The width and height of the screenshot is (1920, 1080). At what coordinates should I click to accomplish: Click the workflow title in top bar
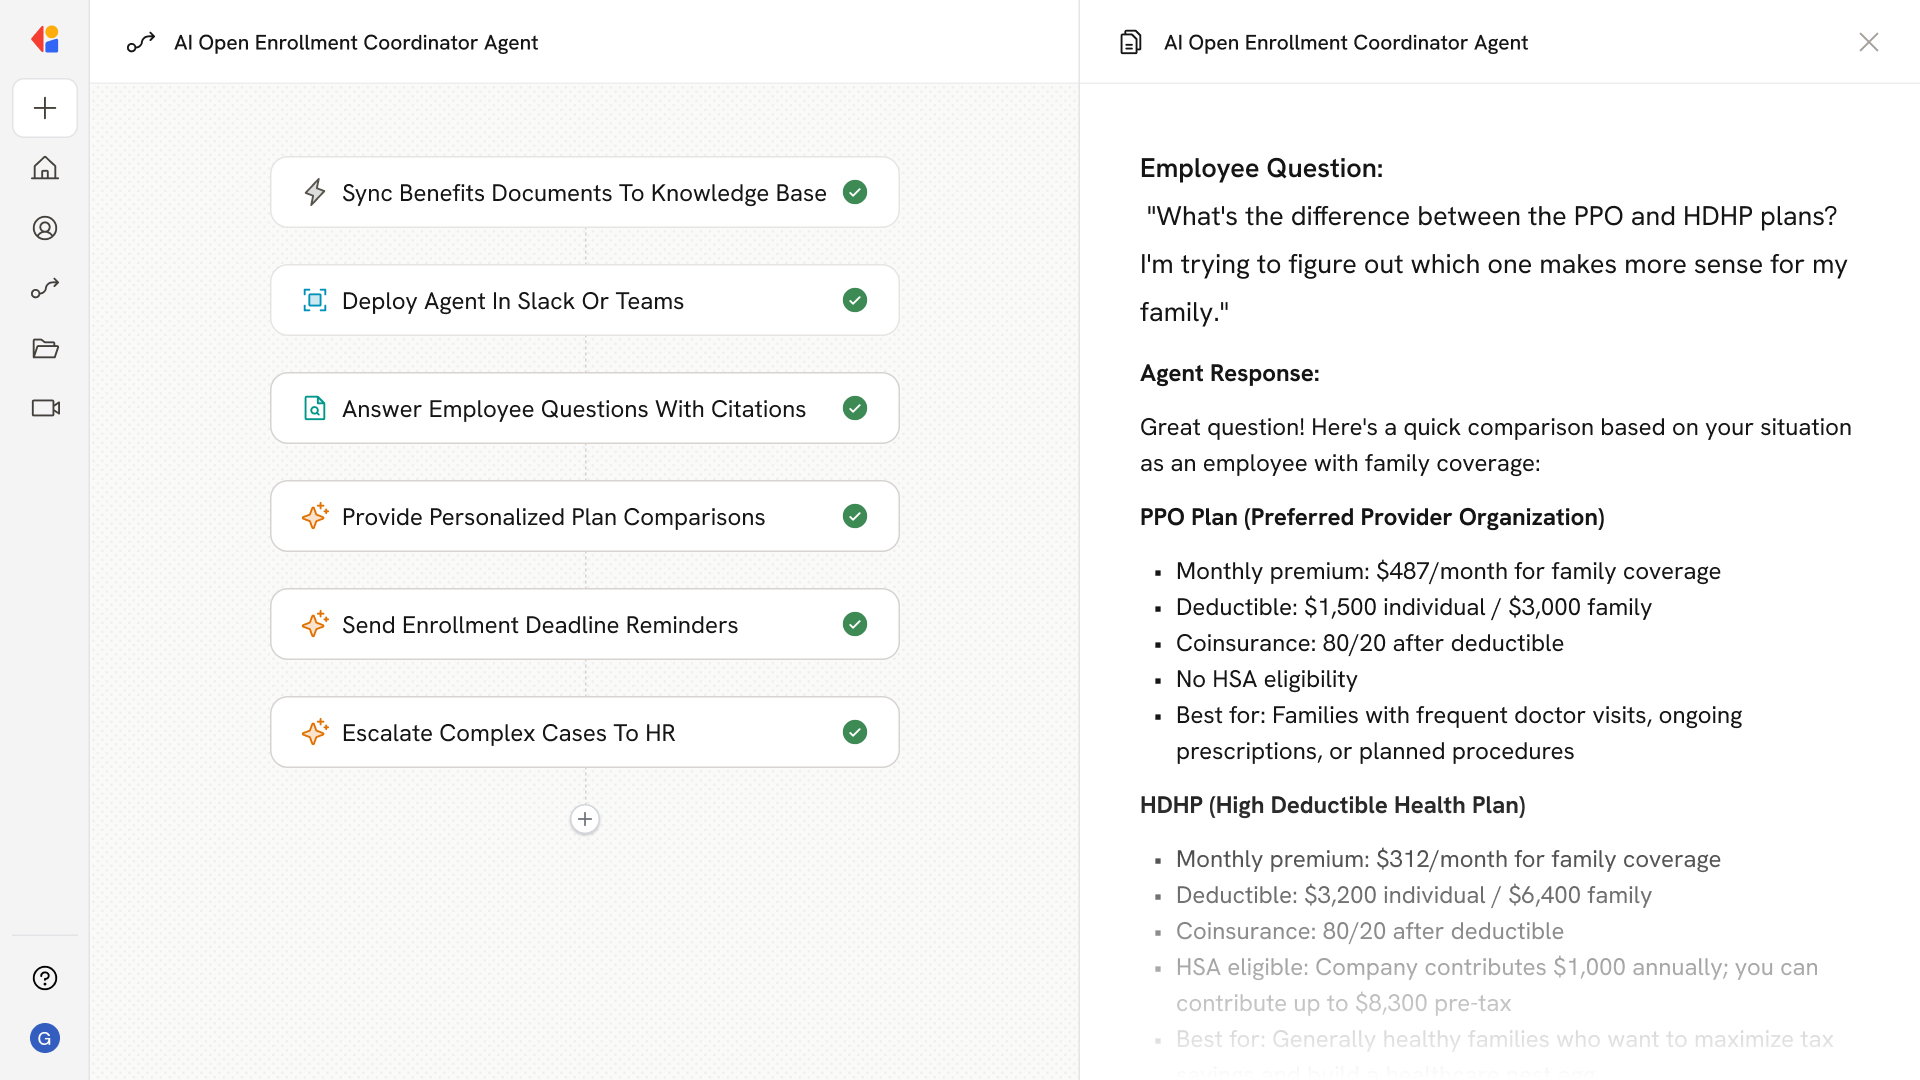tap(355, 42)
